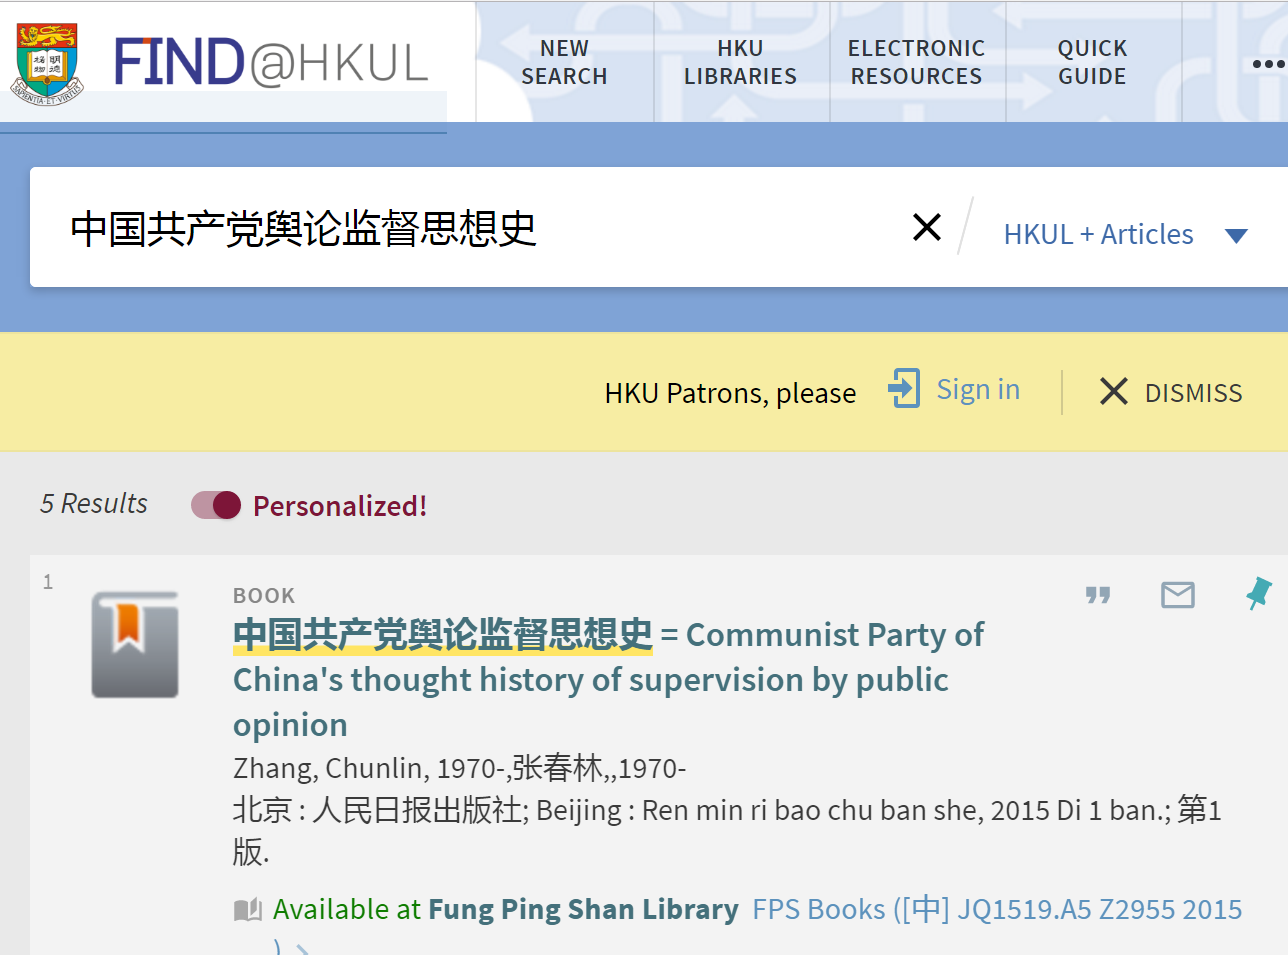Click the book cover thumbnail icon
Viewport: 1288px width, 955px height.
[x=135, y=645]
